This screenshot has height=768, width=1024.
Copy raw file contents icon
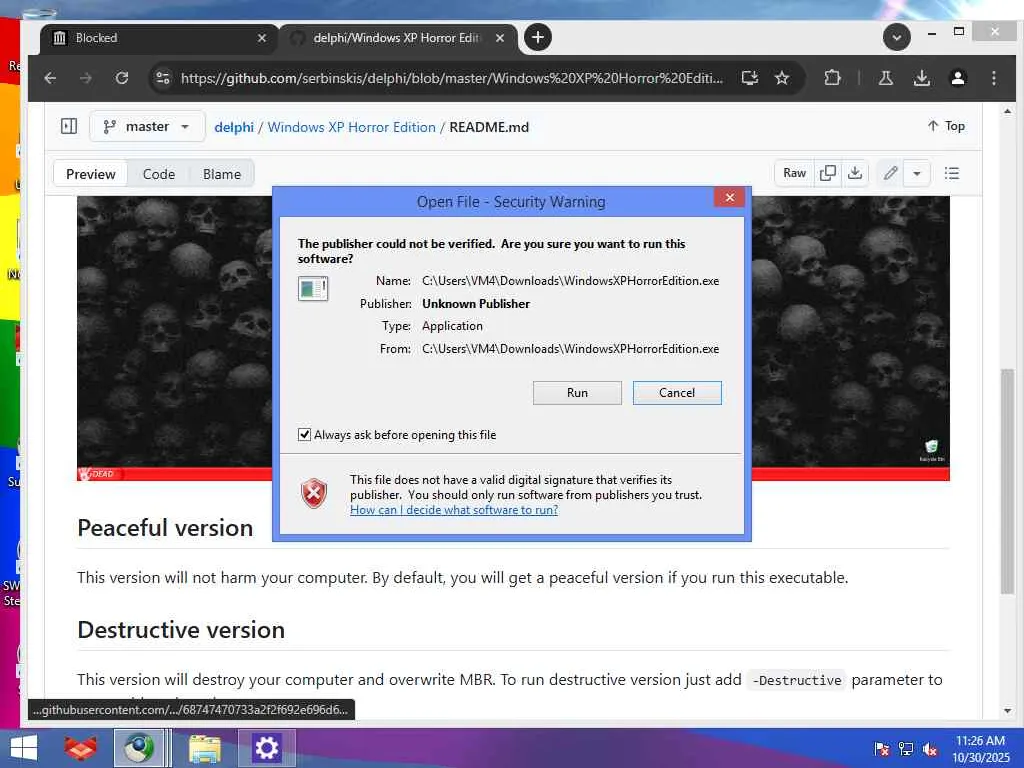pyautogui.click(x=827, y=173)
